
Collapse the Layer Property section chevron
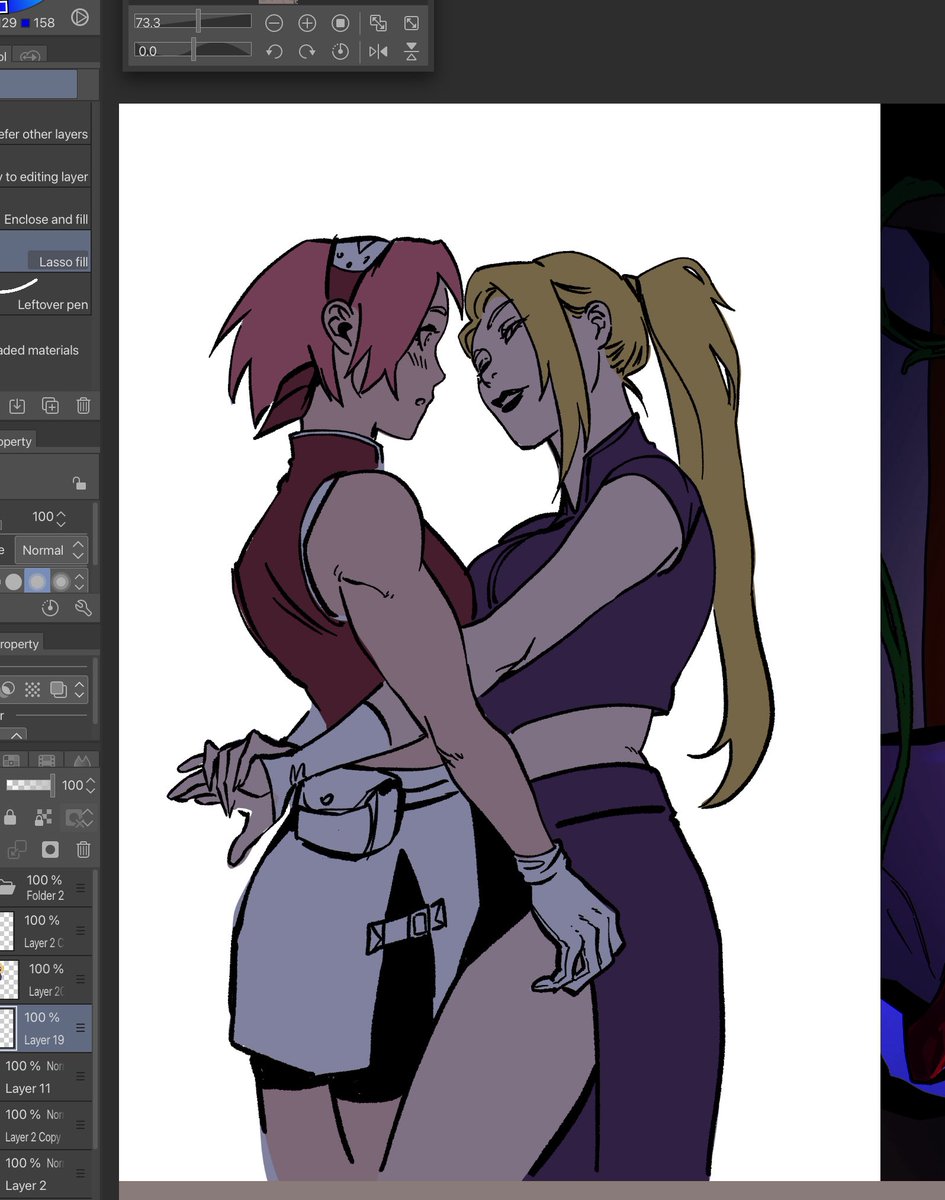tap(16, 735)
